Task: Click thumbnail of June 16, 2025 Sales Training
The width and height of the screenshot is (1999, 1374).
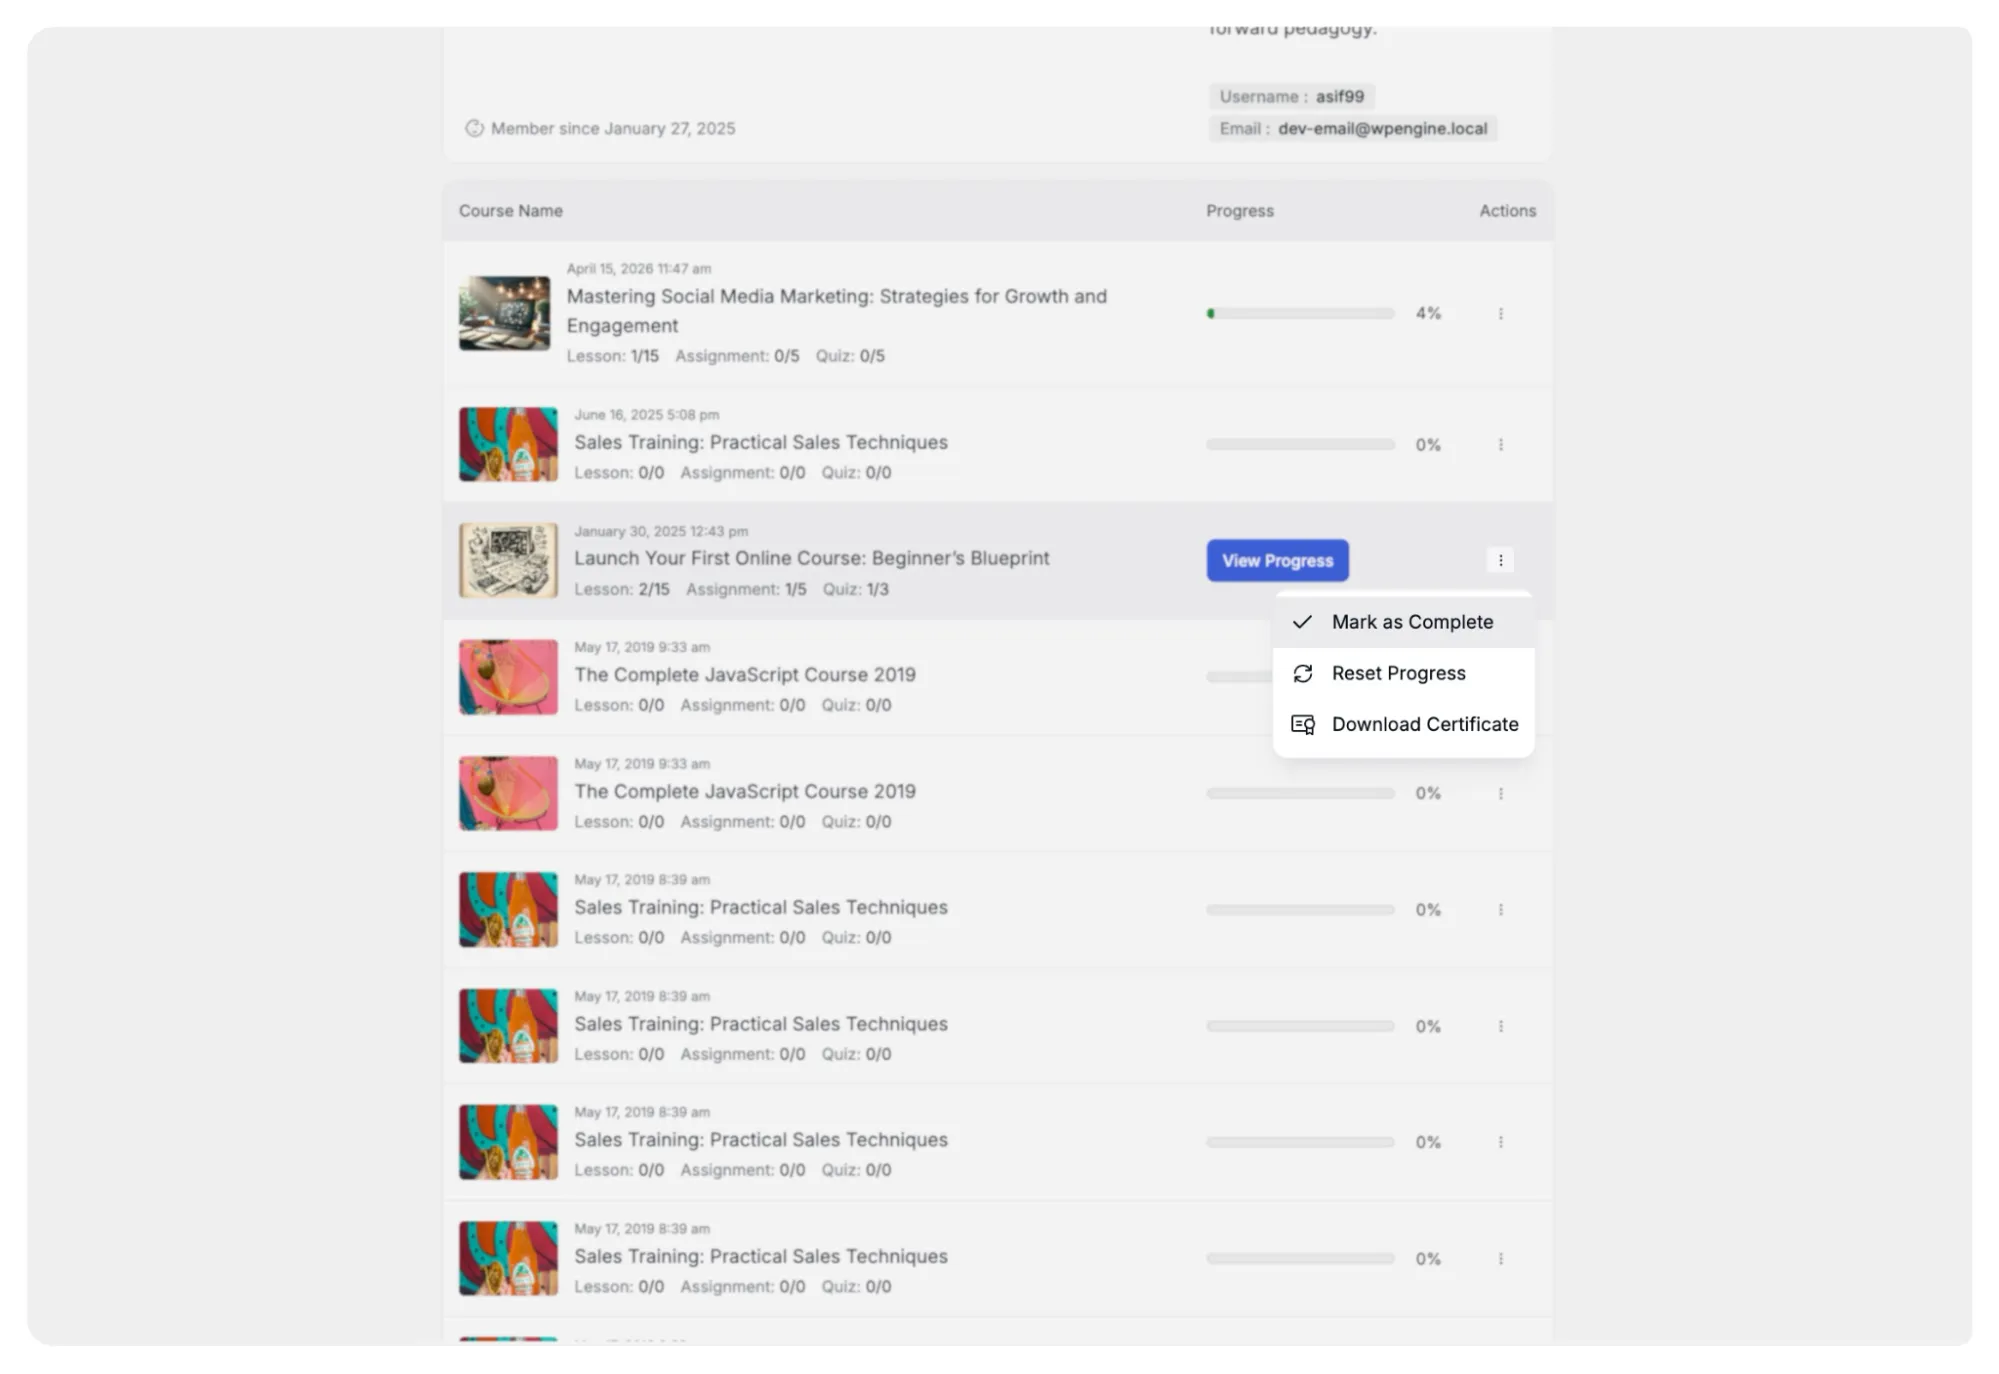Action: coord(508,444)
